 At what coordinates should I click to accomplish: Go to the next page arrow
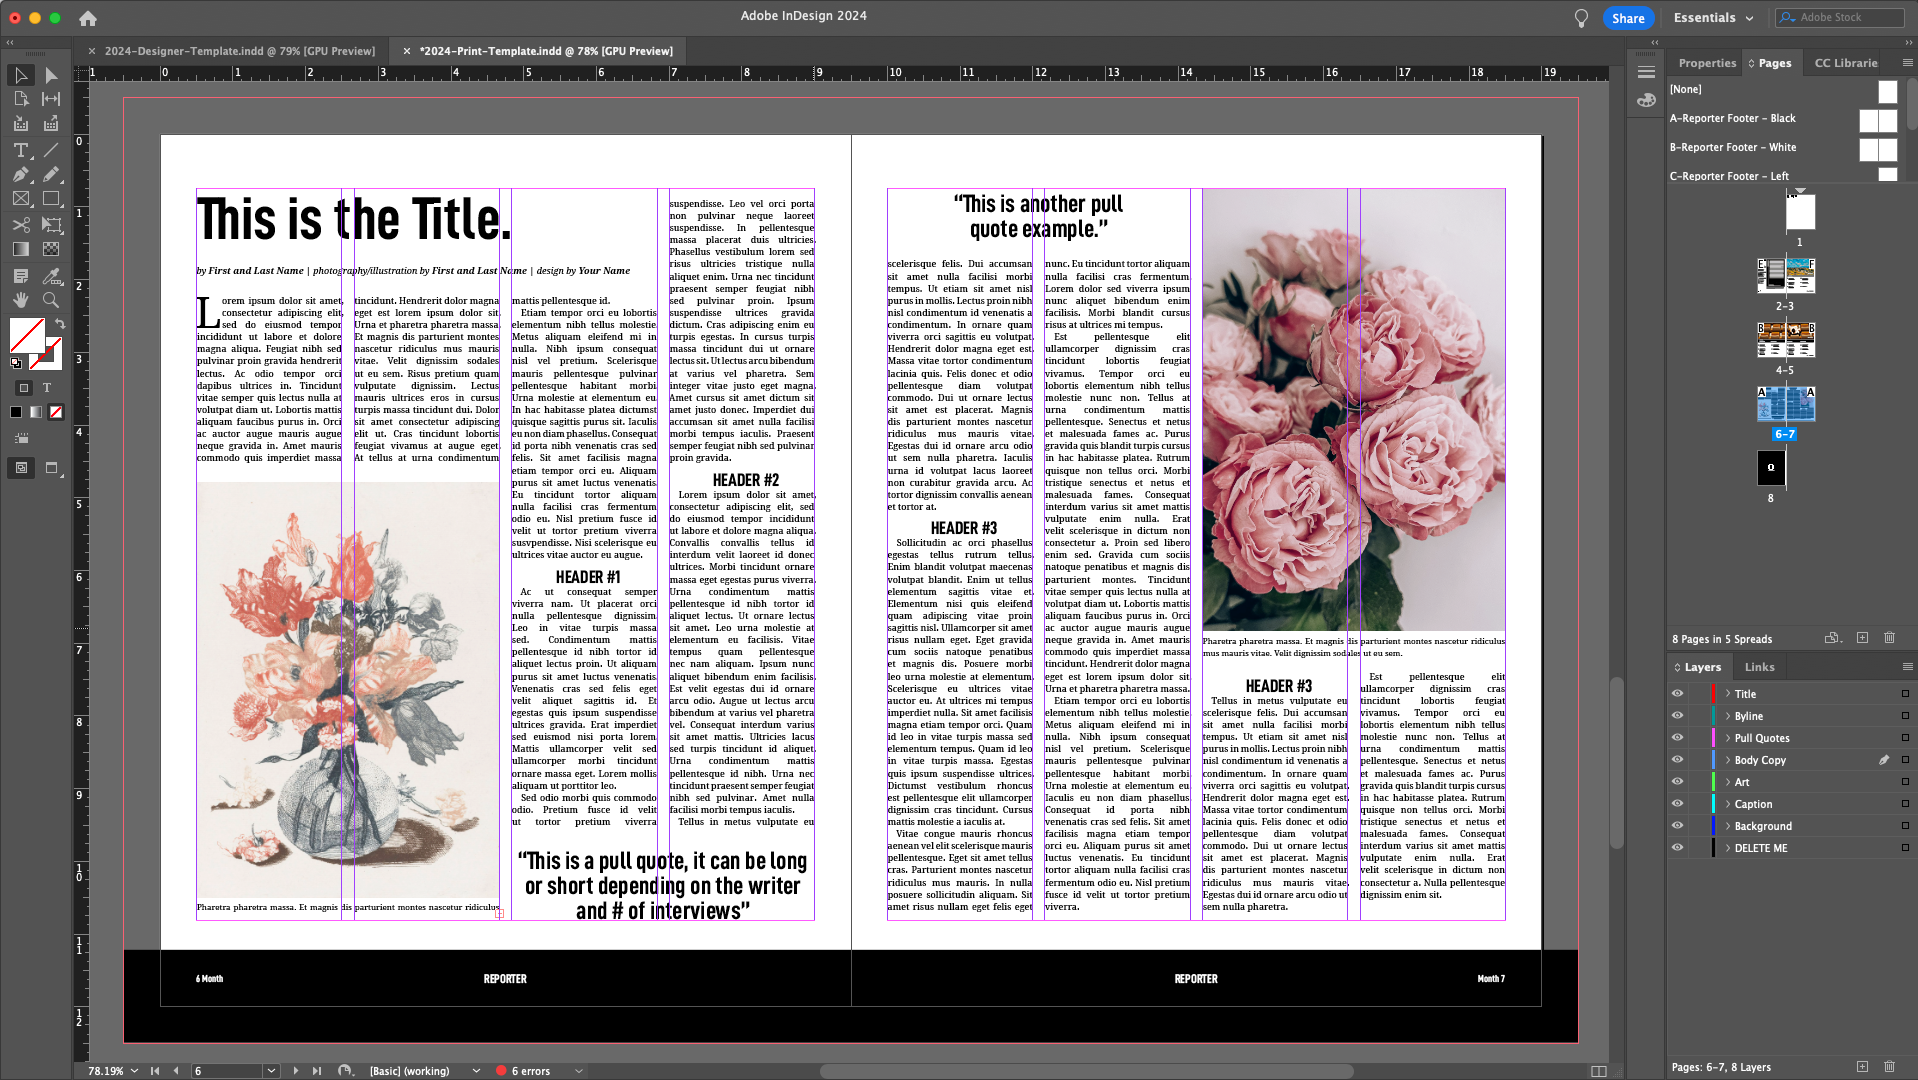[x=296, y=1071]
